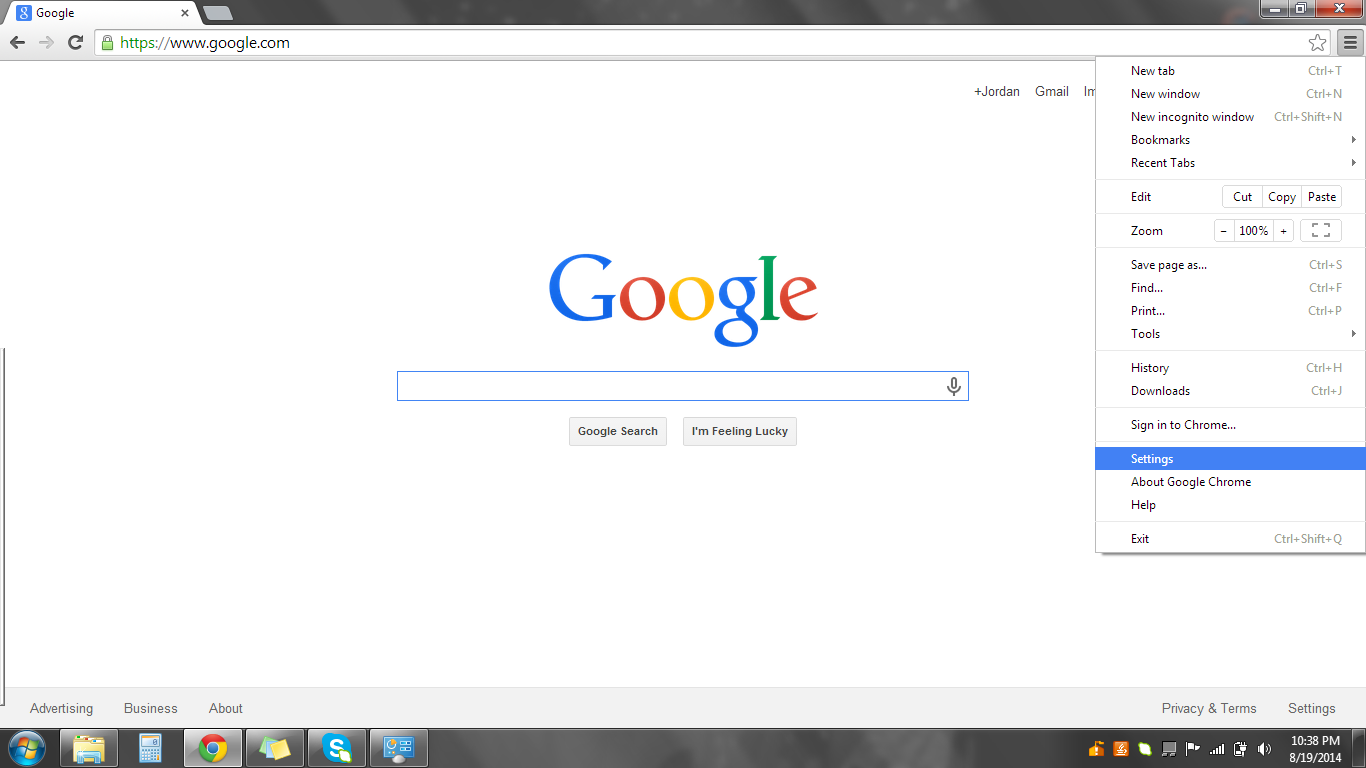Select Print... in the Chrome menu

point(1231,311)
